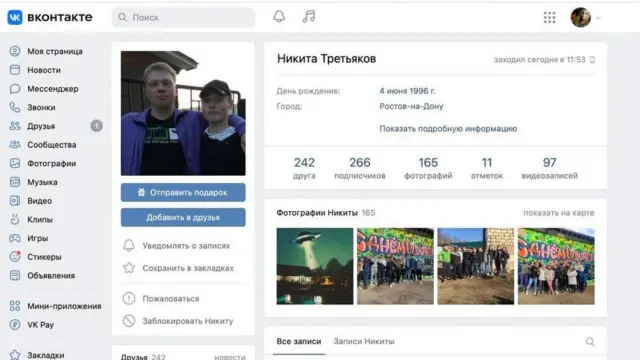Image resolution: width=640 pixels, height=360 pixels.
Task: Open the brick building group photo
Action: [476, 266]
